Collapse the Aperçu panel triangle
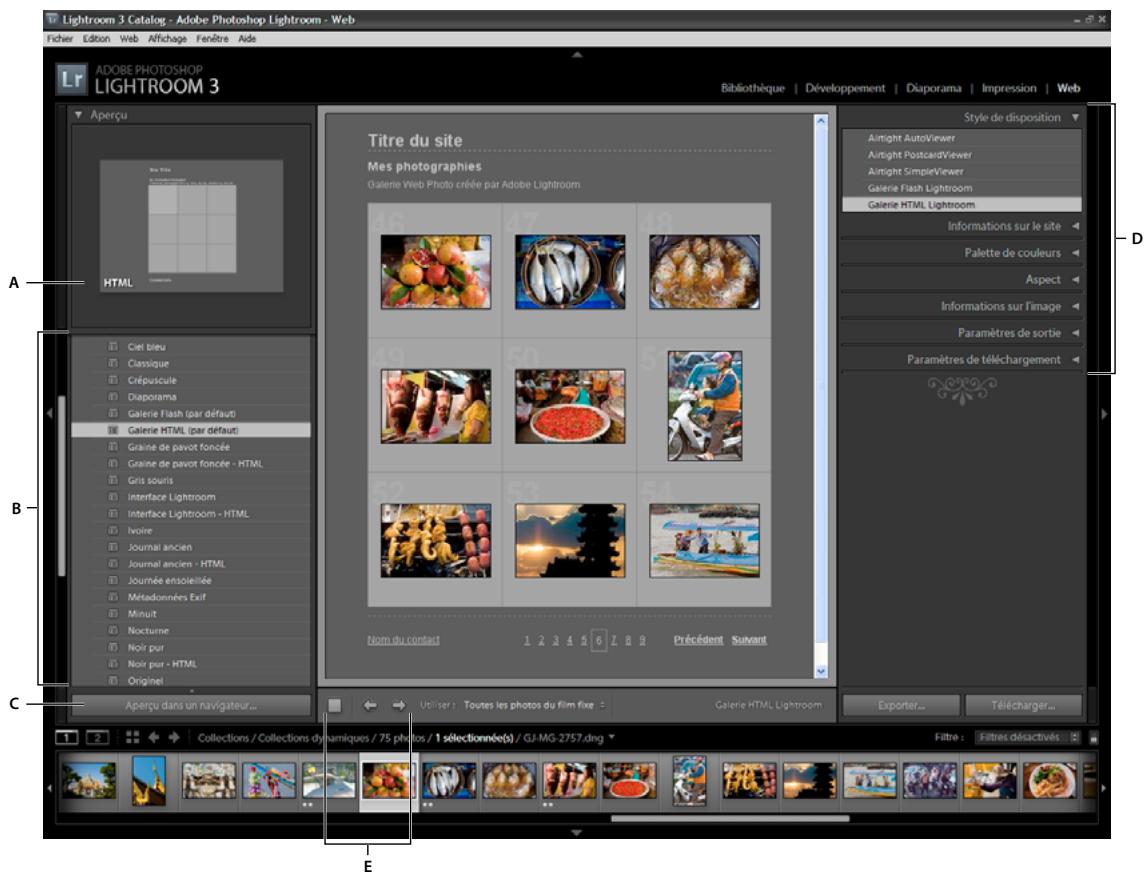 coord(78,115)
